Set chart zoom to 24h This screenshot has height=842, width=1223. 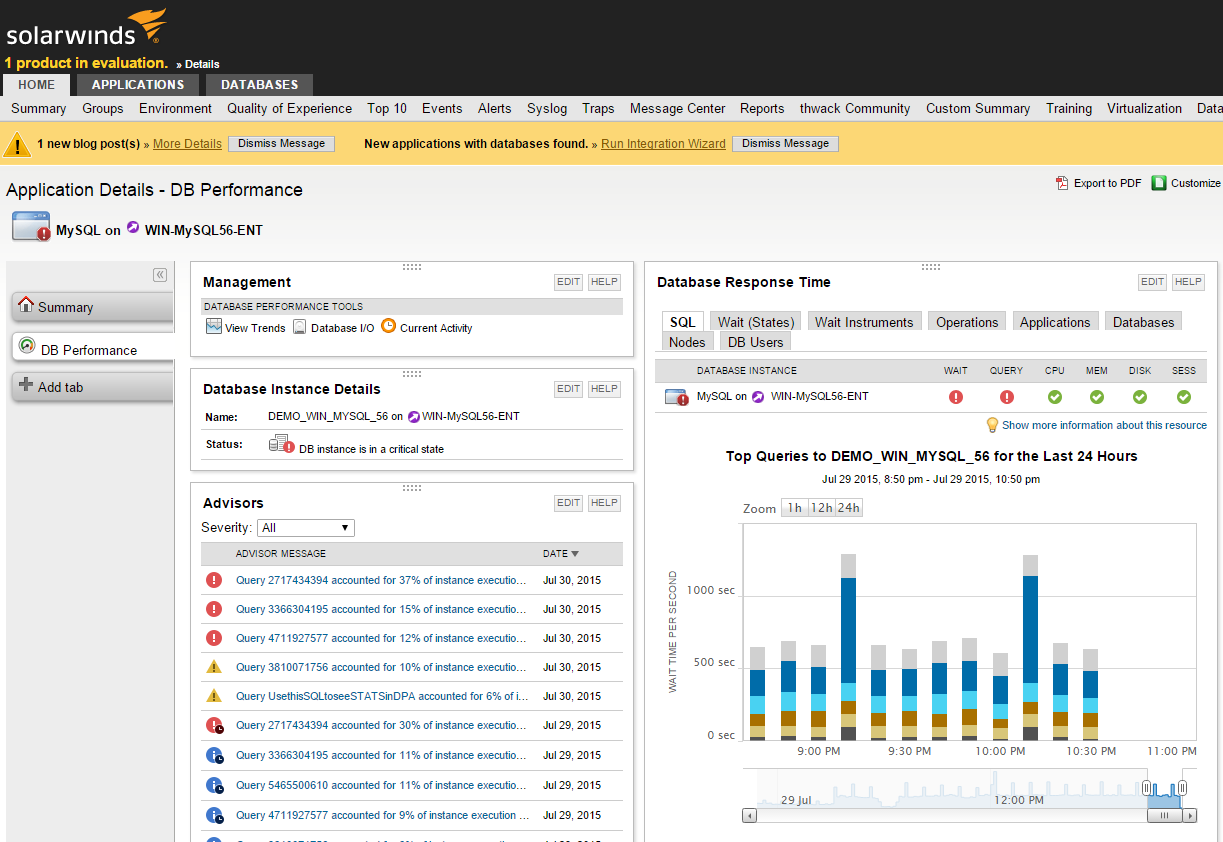pos(848,508)
